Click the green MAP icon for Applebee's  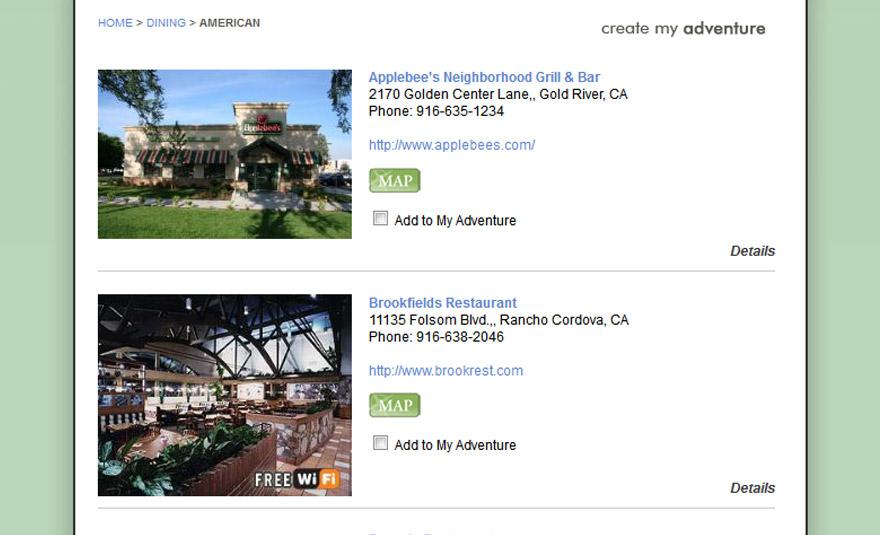[395, 181]
